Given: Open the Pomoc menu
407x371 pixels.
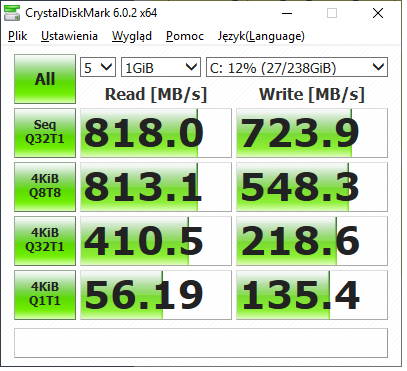Looking at the screenshot, I should point(185,36).
